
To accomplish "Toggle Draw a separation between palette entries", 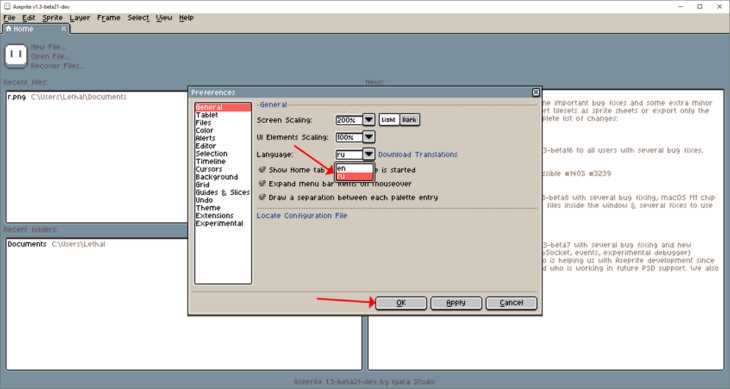I will (263, 197).
